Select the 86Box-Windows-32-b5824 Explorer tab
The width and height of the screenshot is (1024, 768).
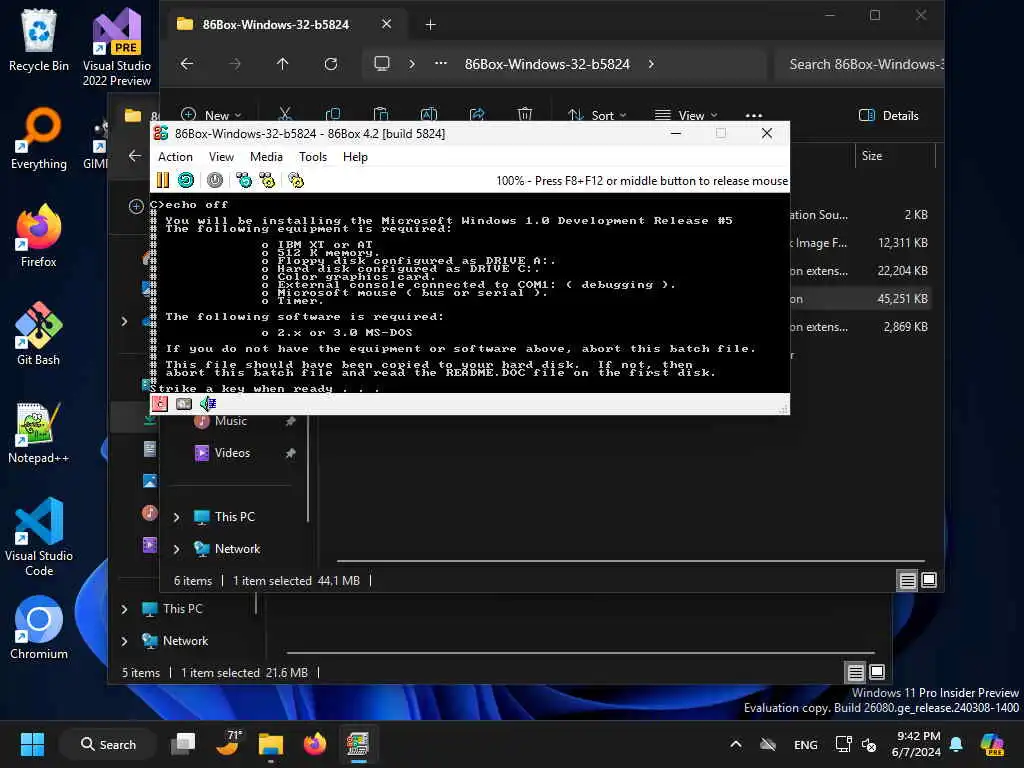pos(285,25)
